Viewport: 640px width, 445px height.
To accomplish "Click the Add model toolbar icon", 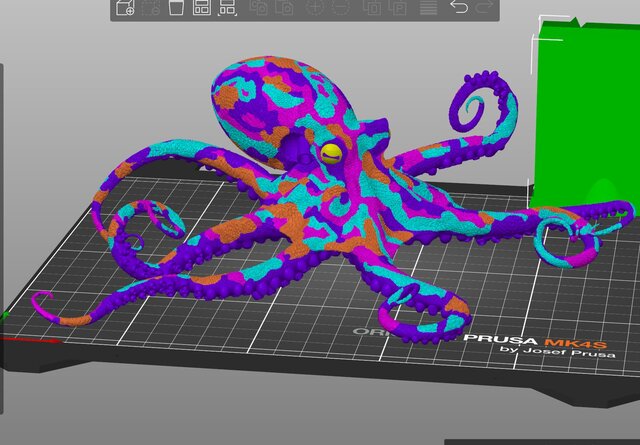I will coord(125,7).
